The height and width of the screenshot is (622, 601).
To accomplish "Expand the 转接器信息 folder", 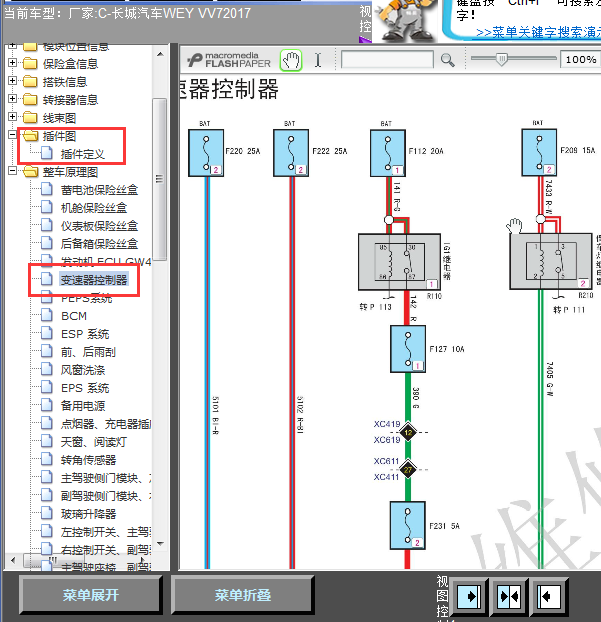I will pos(12,98).
